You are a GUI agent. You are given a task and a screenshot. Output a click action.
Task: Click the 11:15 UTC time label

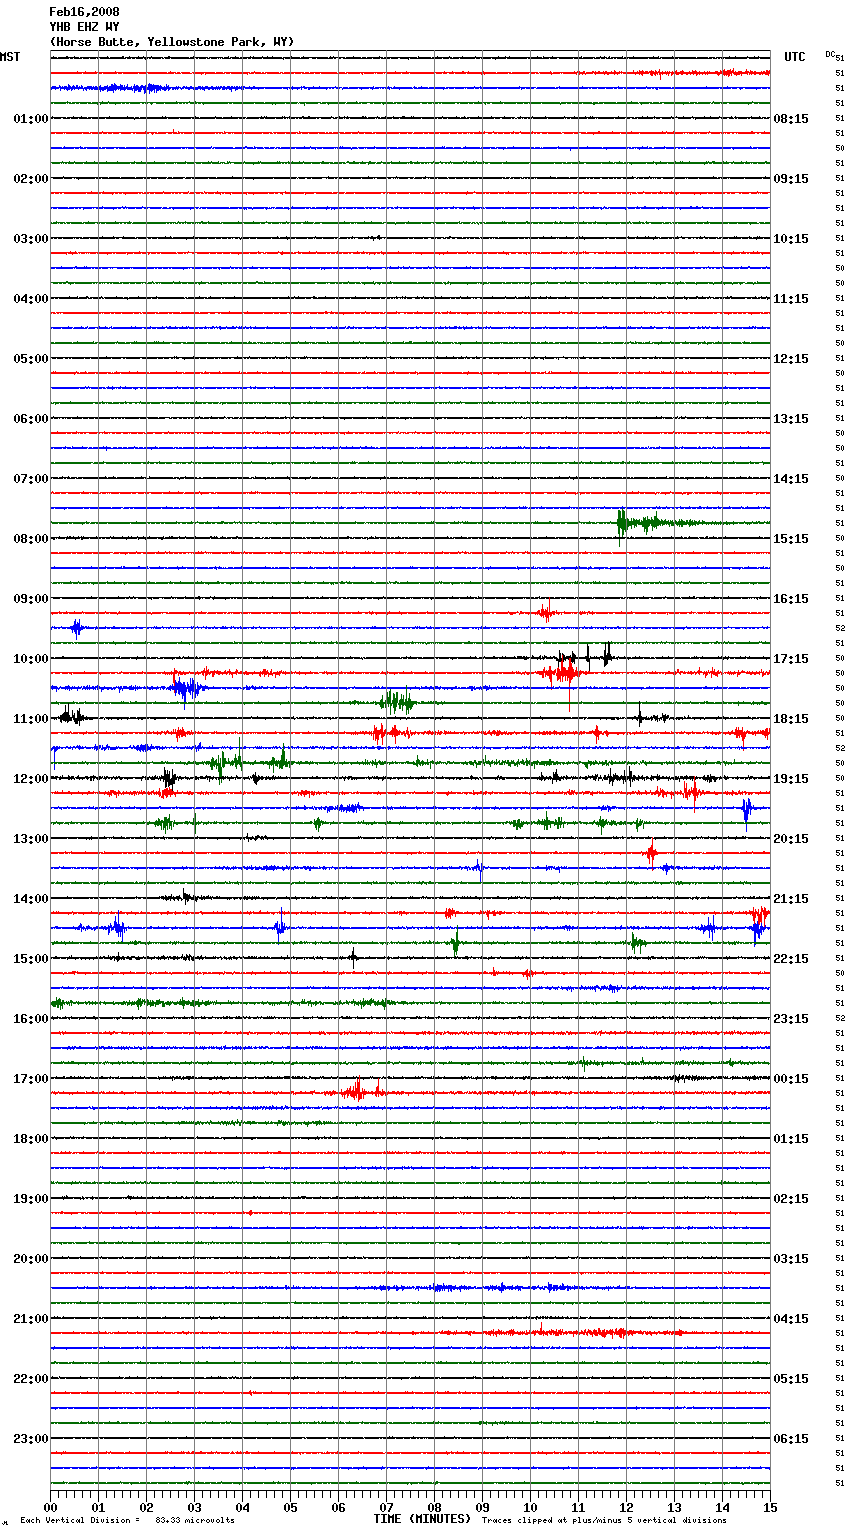(x=791, y=299)
